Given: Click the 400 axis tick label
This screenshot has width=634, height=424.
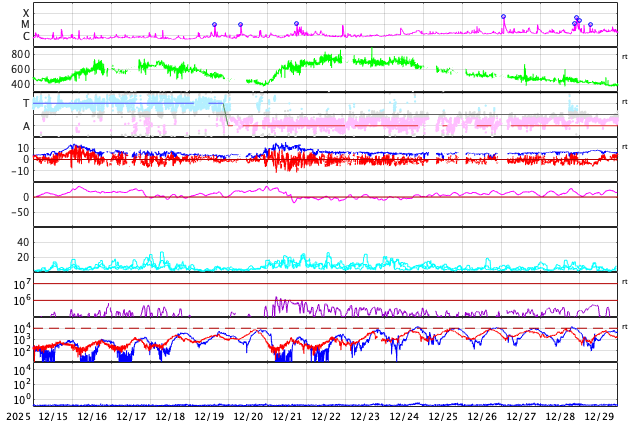Looking at the screenshot, I should pos(20,85).
